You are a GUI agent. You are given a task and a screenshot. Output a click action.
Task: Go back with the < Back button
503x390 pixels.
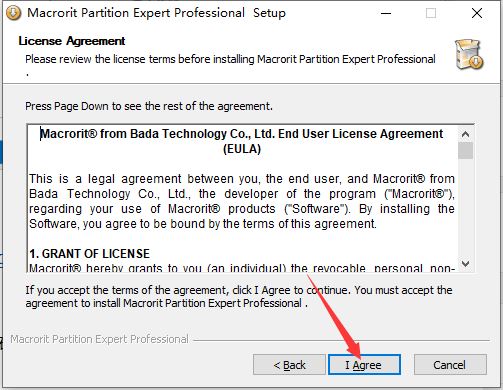(289, 365)
